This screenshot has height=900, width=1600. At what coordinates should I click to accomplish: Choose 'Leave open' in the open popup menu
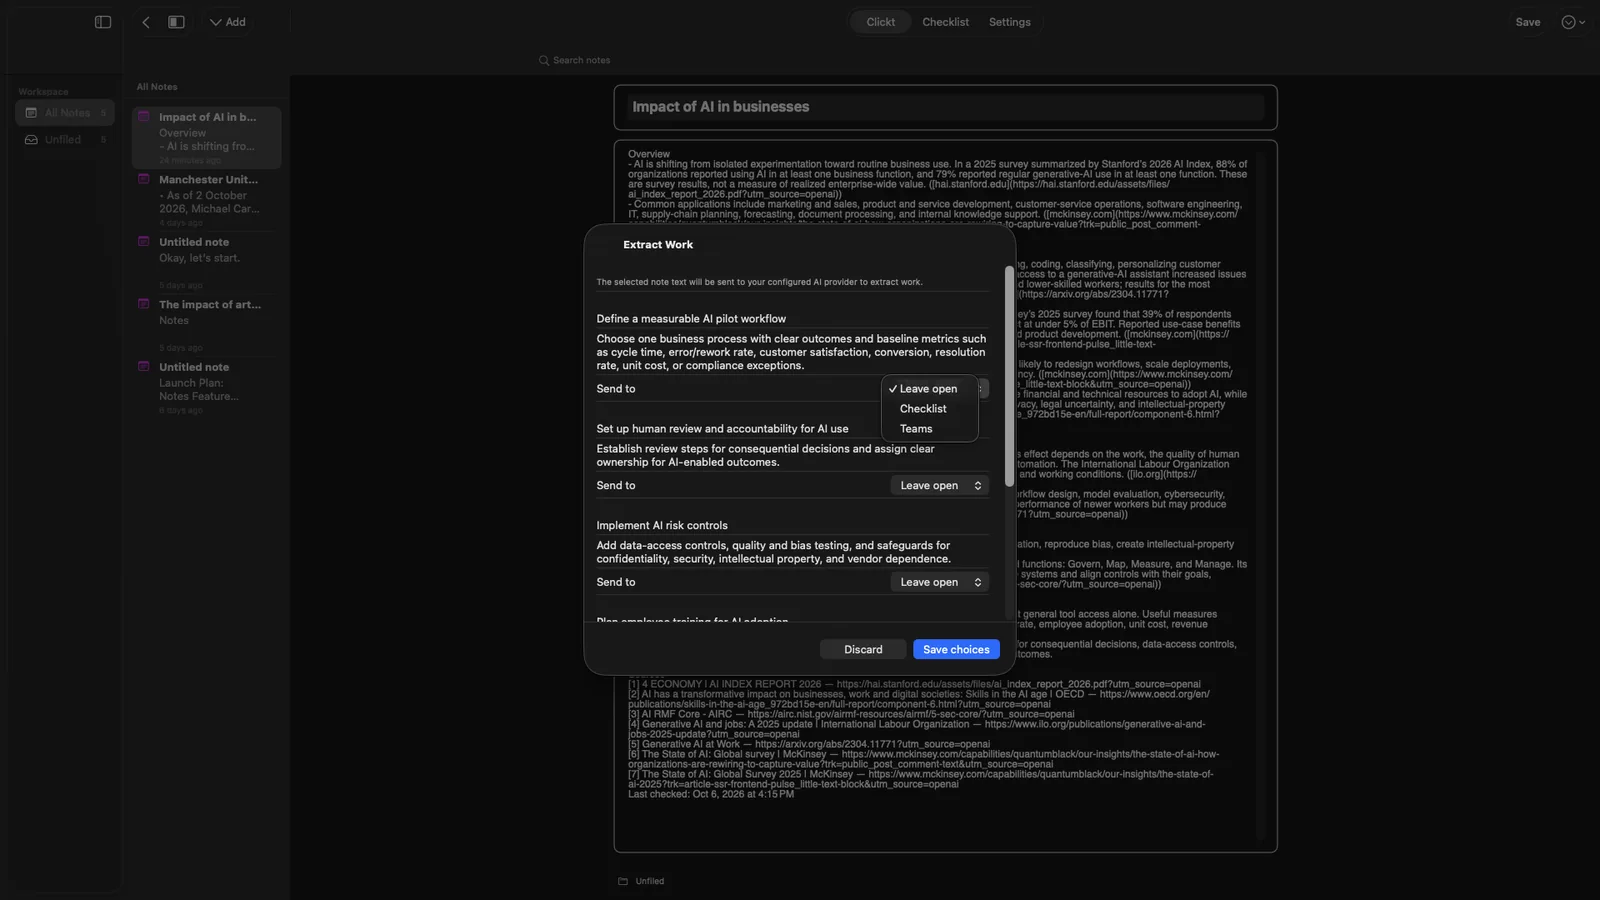point(928,389)
